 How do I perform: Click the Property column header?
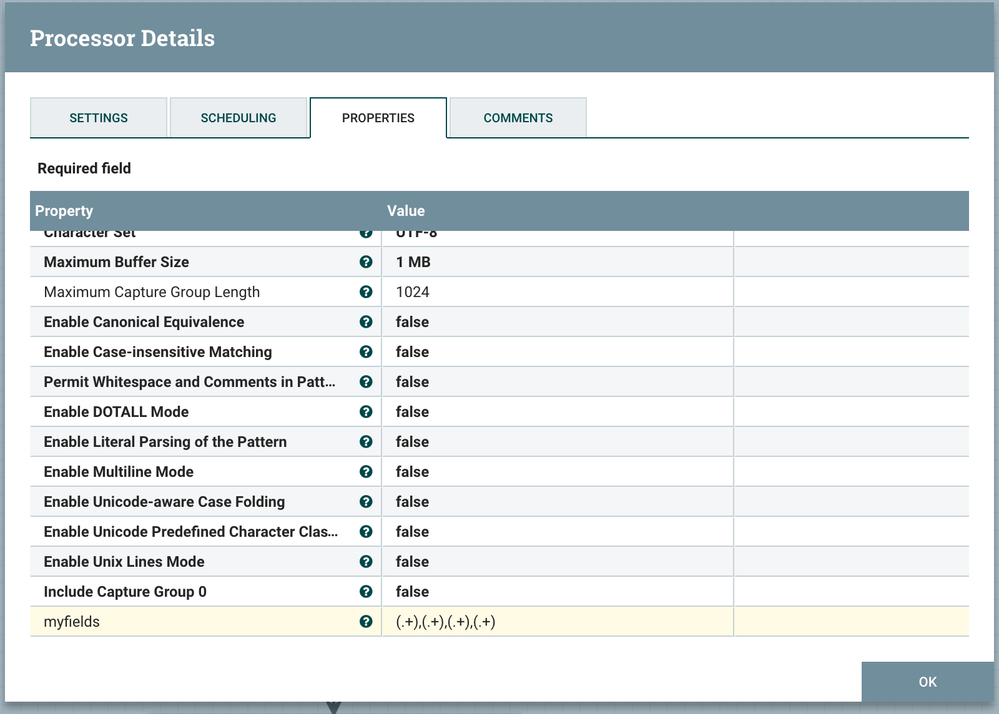64,211
